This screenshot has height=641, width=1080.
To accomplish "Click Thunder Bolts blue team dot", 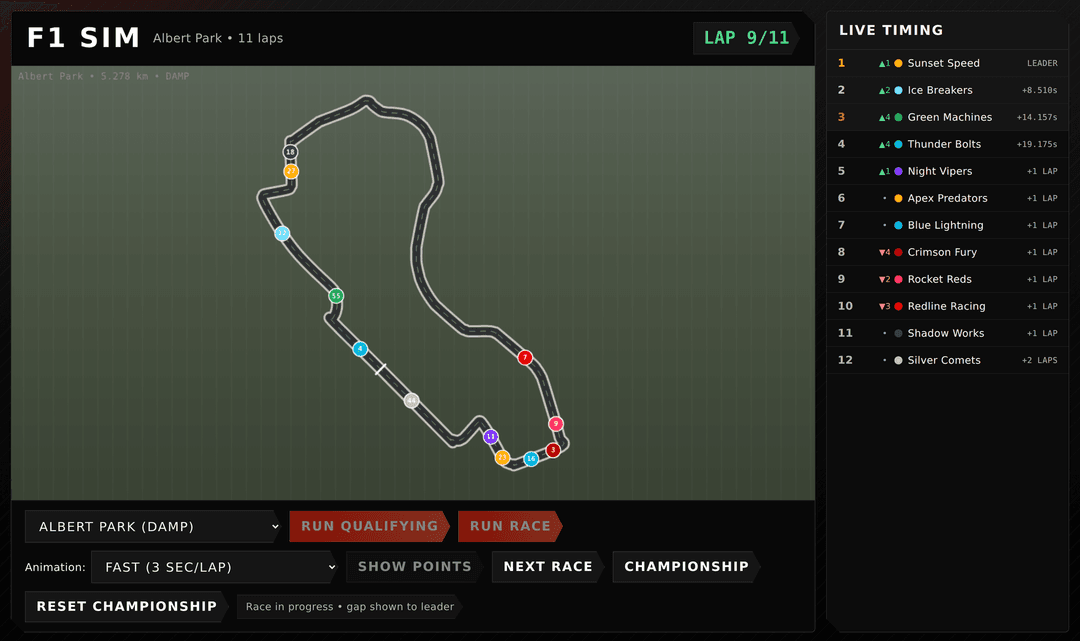I will (898, 144).
